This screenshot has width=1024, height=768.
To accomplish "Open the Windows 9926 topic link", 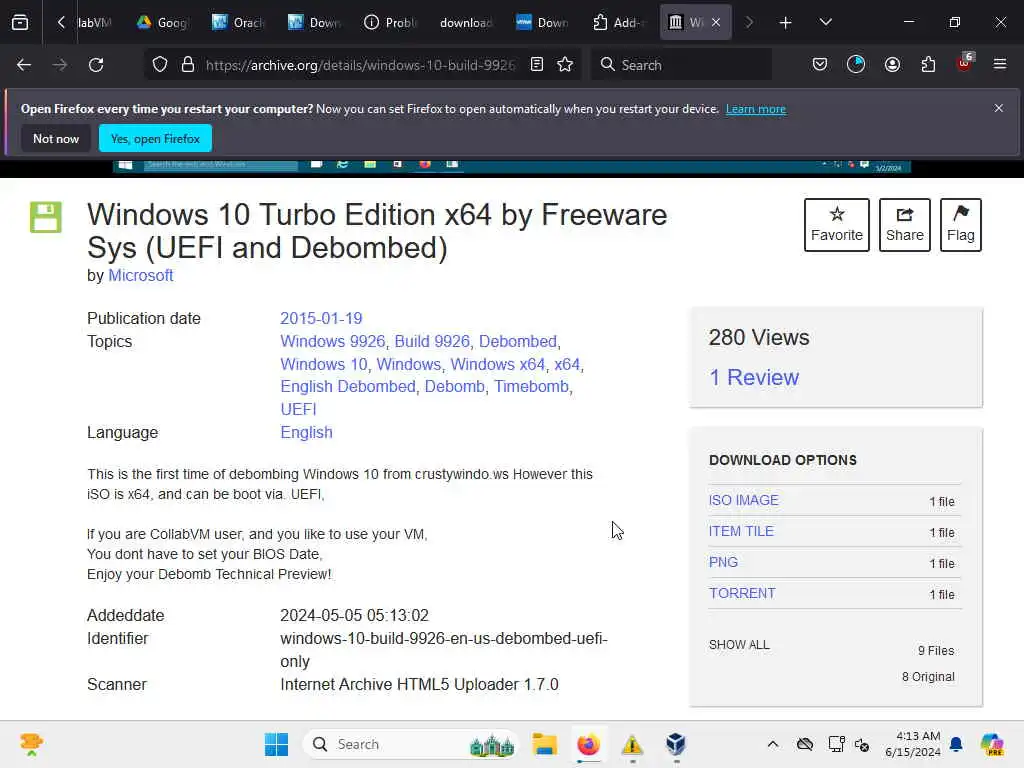I will click(x=332, y=342).
